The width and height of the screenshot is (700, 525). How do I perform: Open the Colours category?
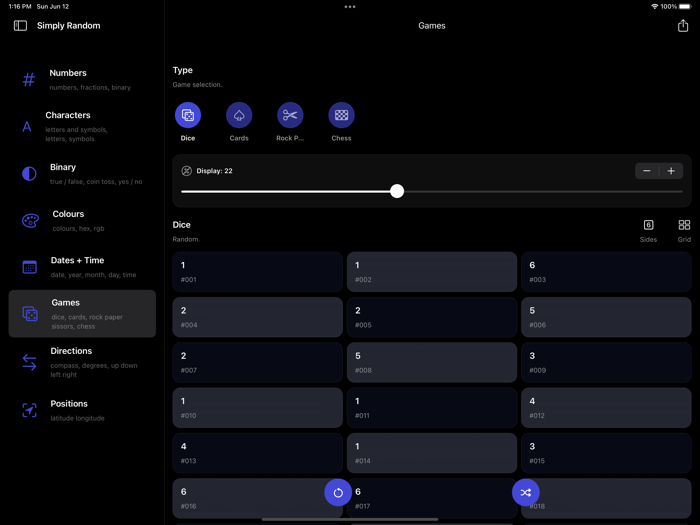(82, 221)
